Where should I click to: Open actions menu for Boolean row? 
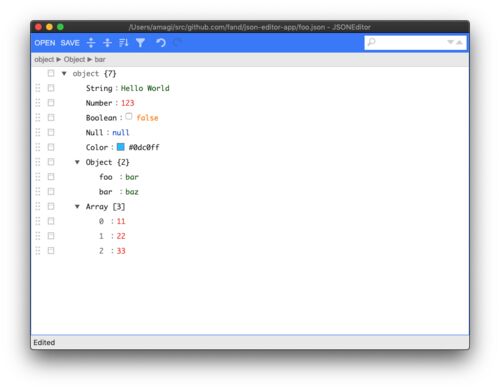pos(51,118)
